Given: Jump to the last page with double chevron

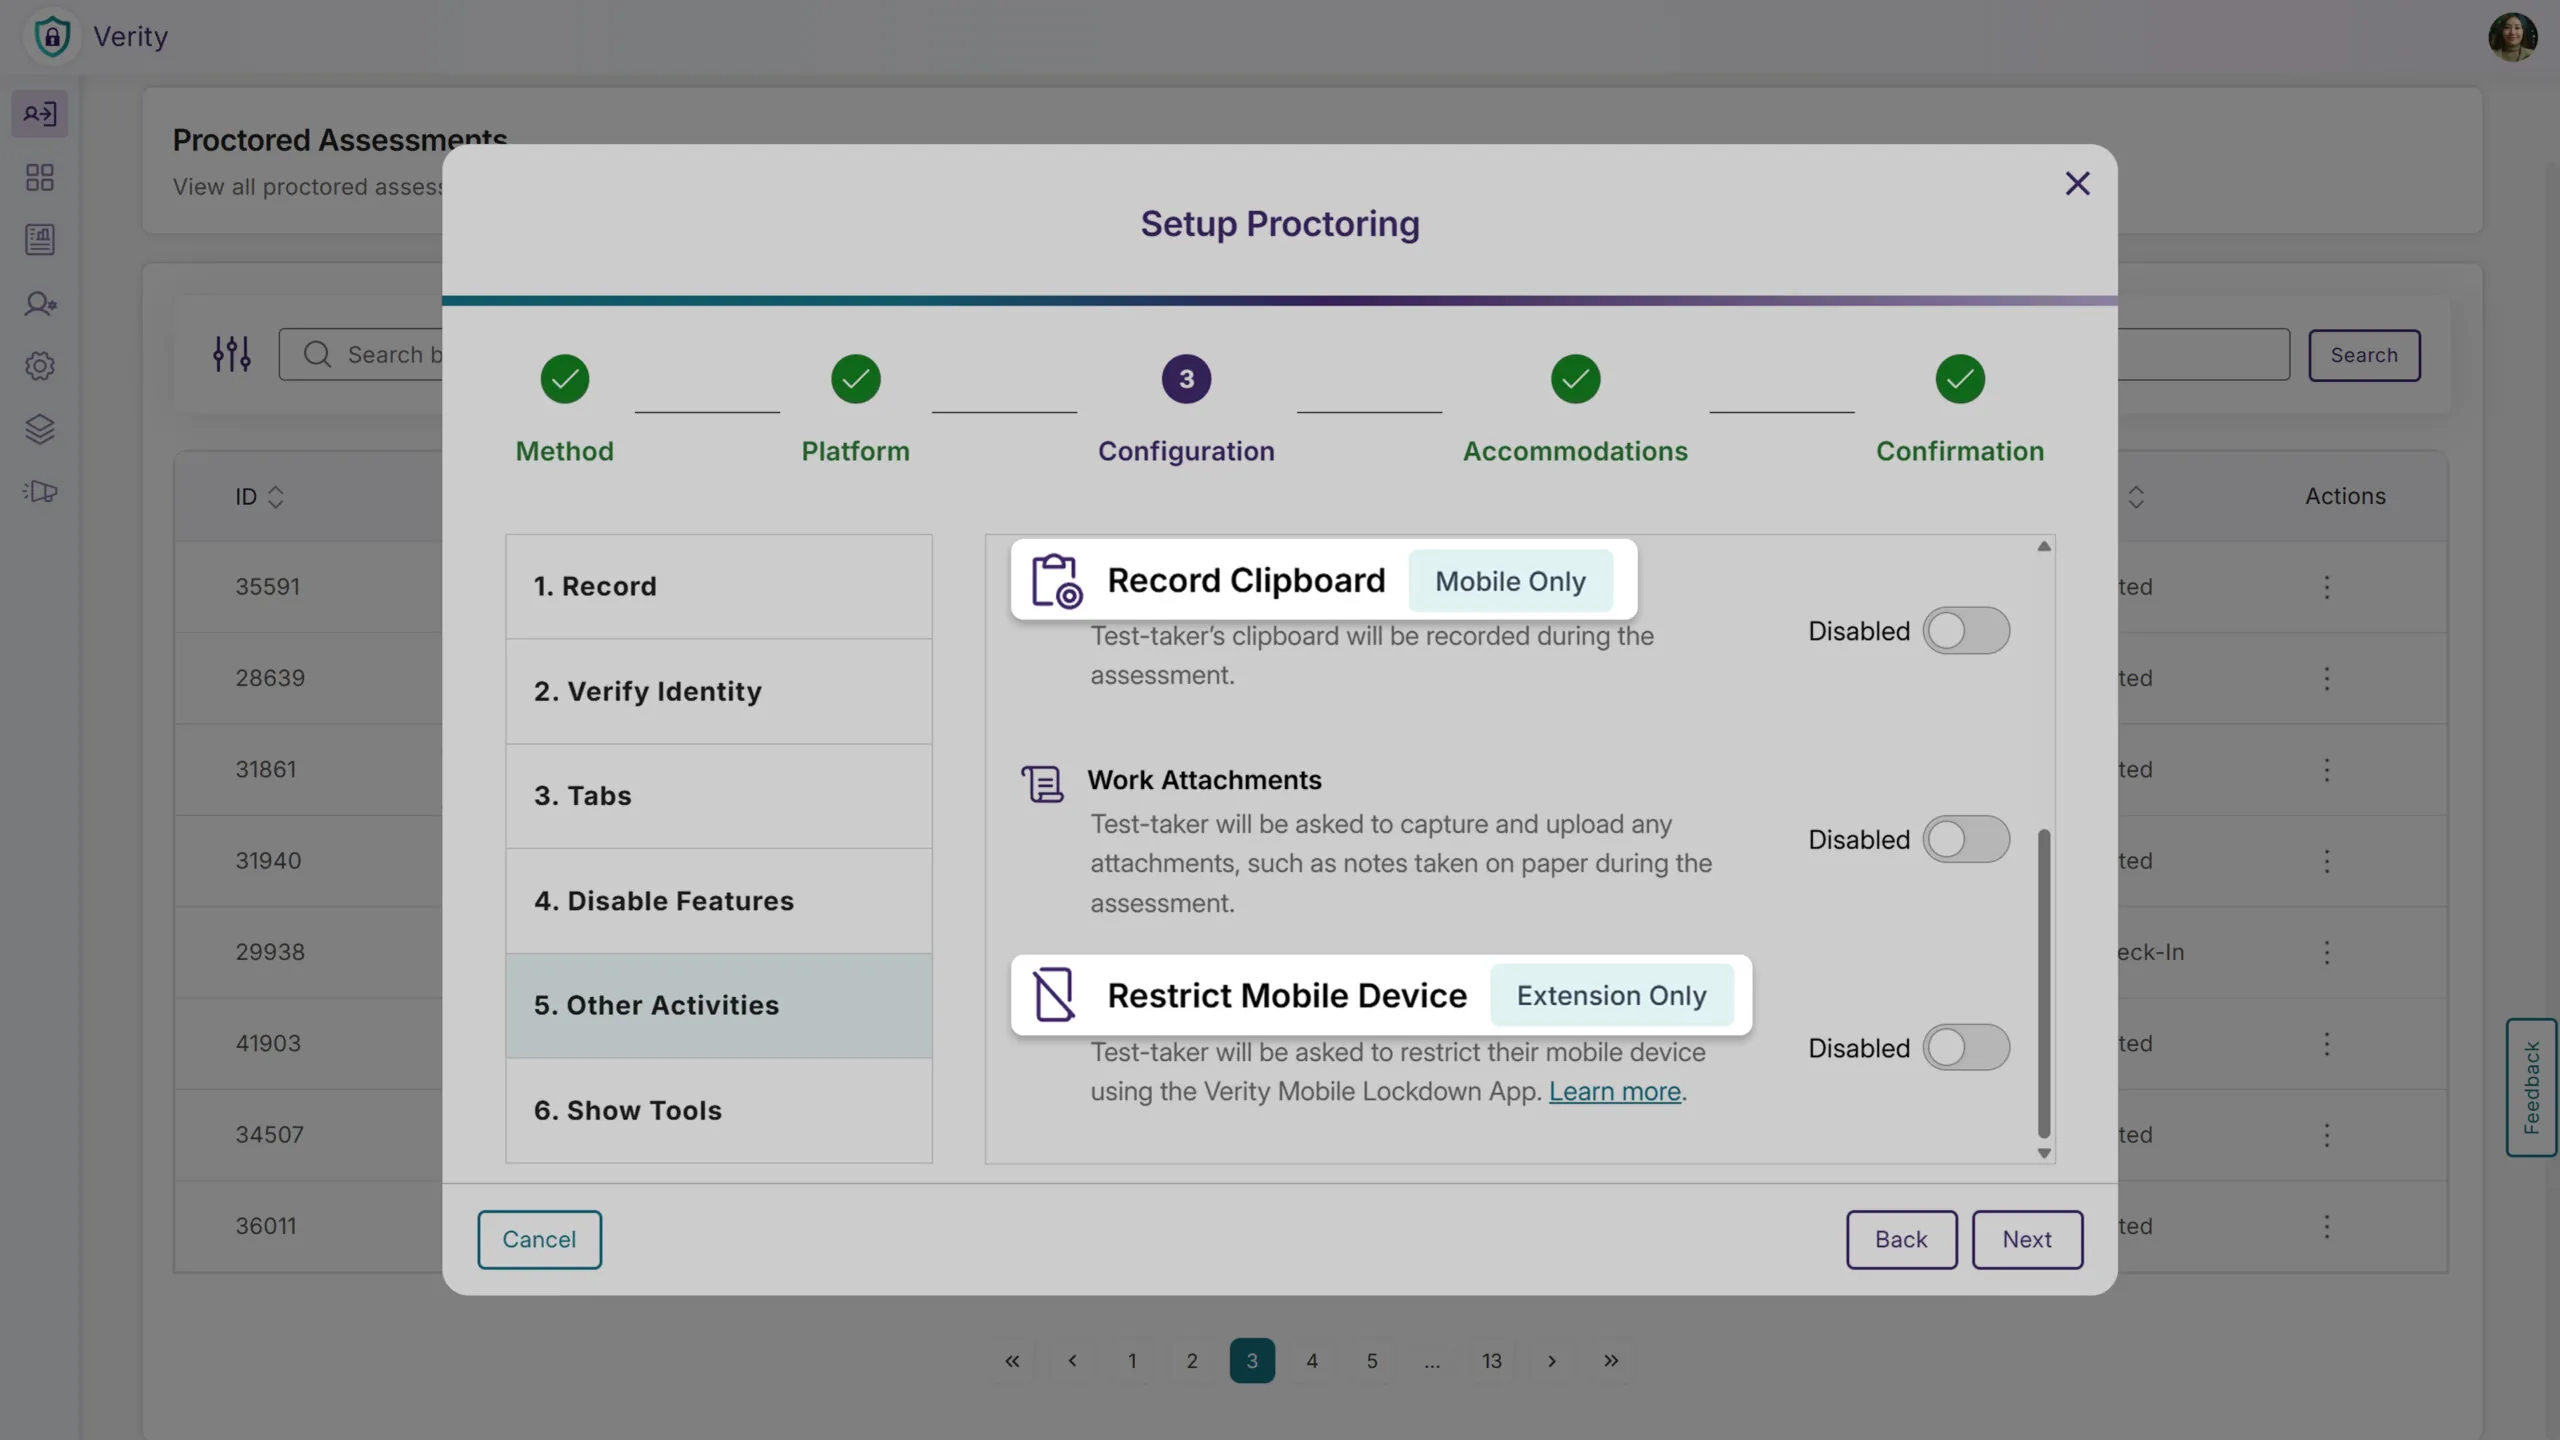Looking at the screenshot, I should (1611, 1361).
